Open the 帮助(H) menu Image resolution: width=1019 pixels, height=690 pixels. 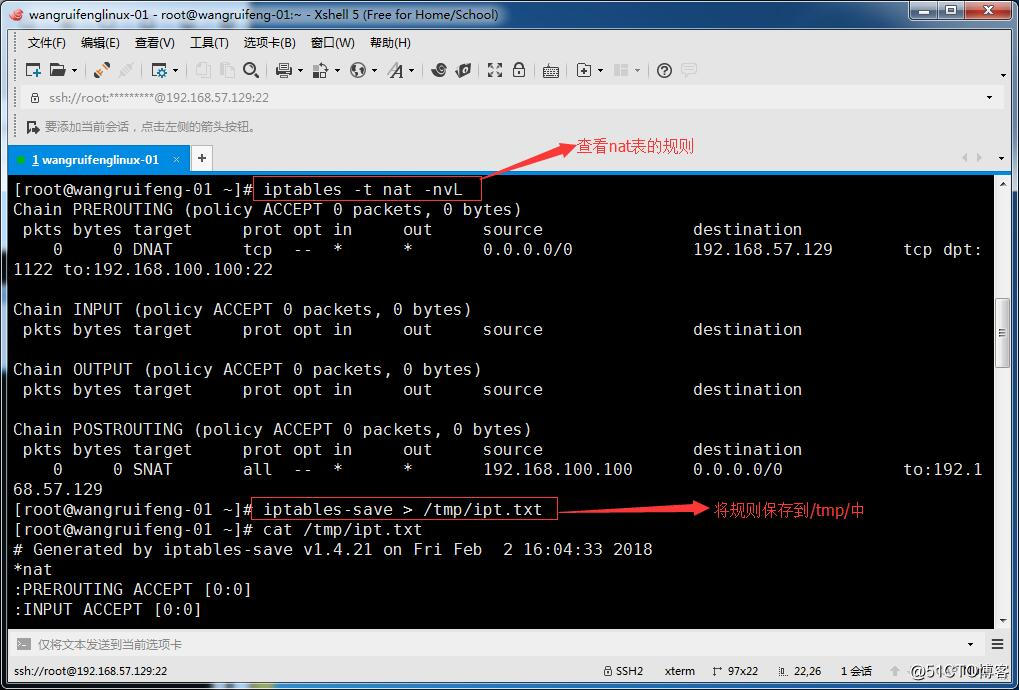click(x=390, y=43)
